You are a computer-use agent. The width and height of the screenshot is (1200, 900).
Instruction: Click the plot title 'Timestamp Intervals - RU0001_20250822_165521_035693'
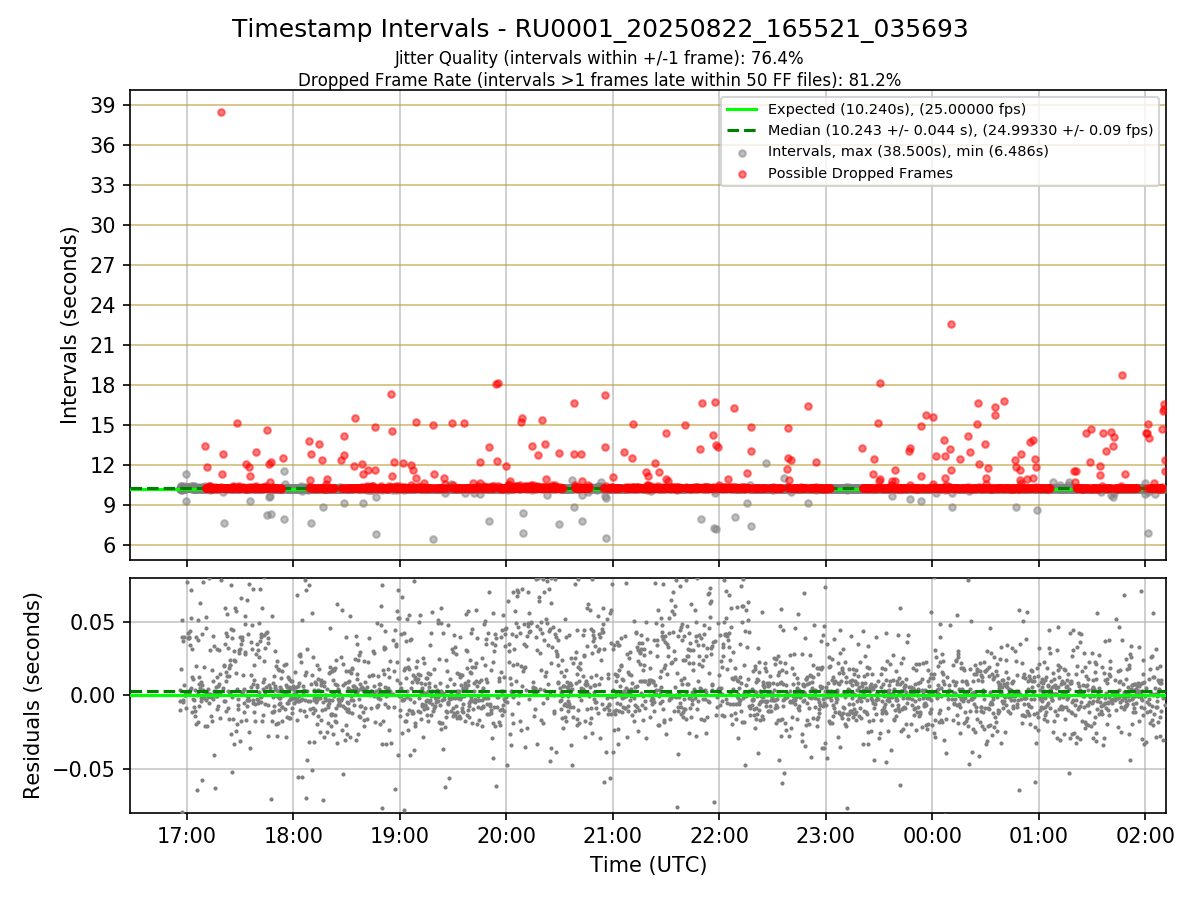click(600, 29)
